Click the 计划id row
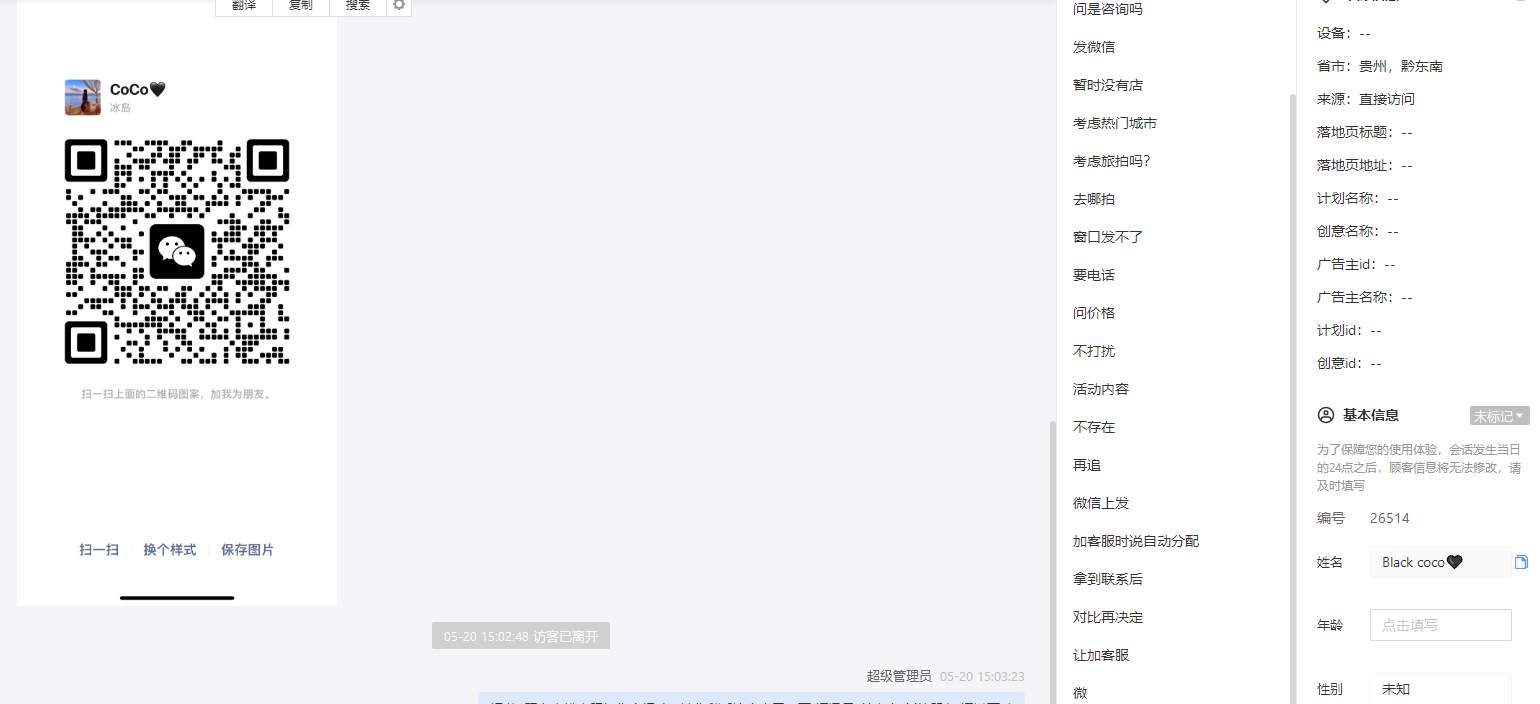The width and height of the screenshot is (1540, 704). click(x=1349, y=330)
